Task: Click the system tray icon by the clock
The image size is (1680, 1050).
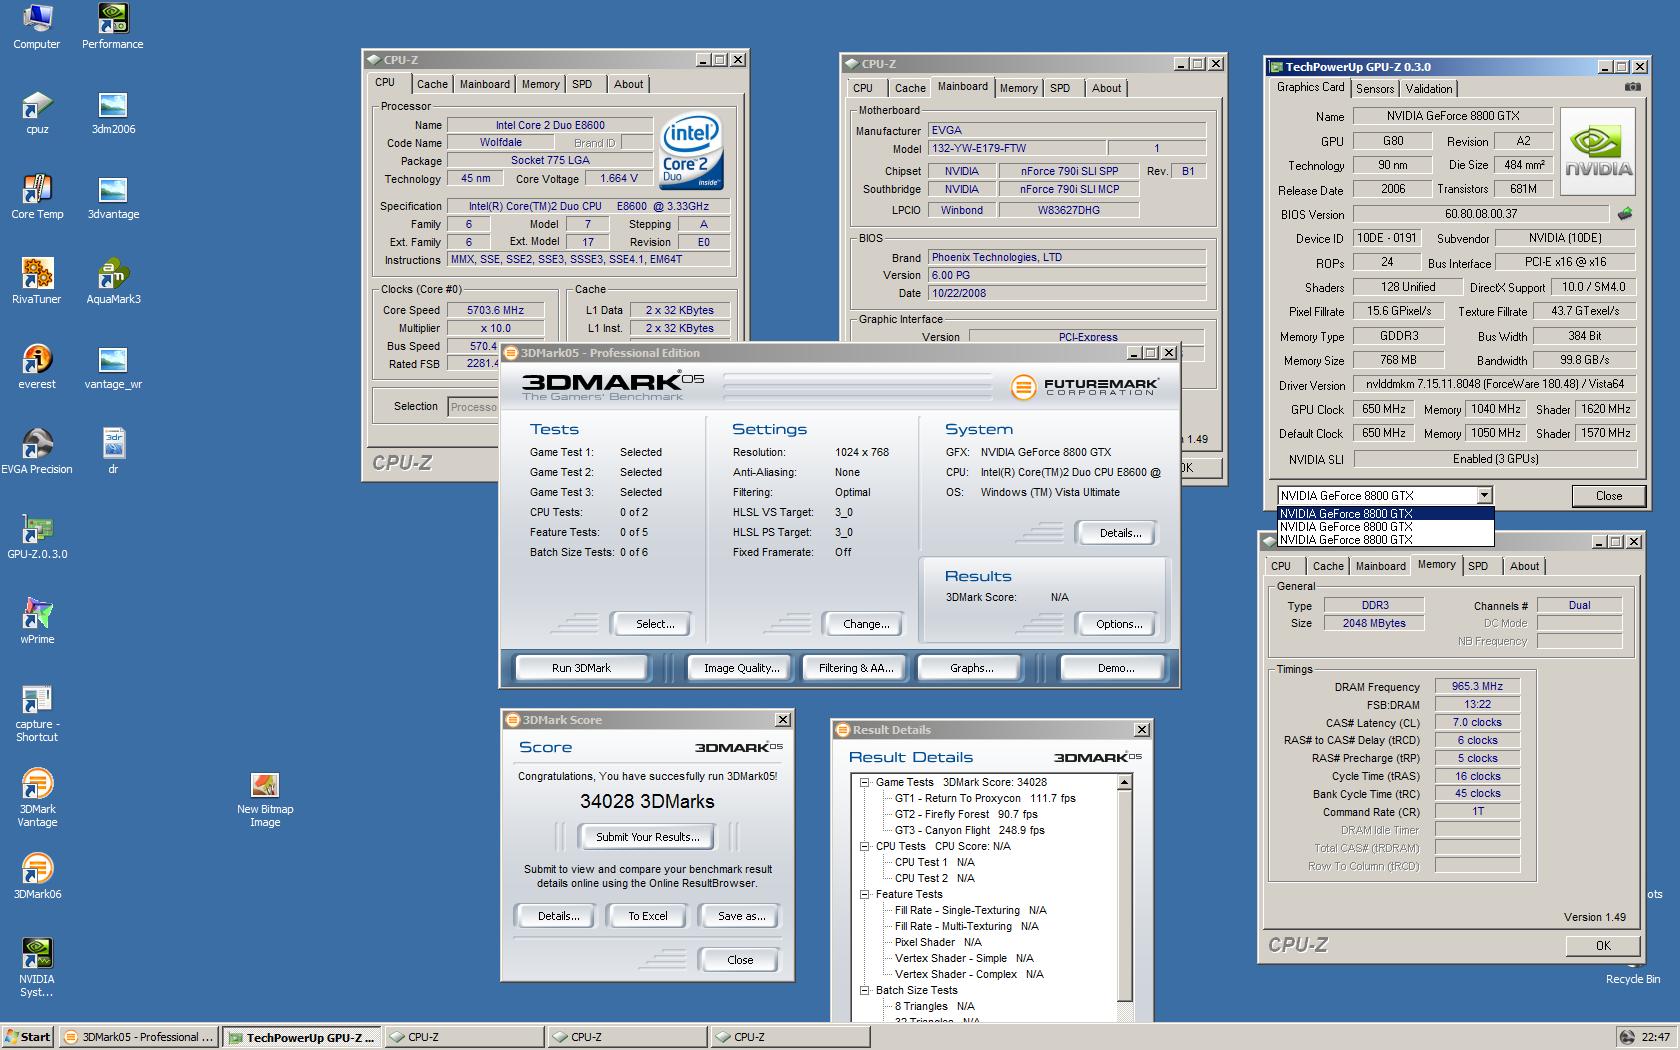Action: point(1627,1037)
